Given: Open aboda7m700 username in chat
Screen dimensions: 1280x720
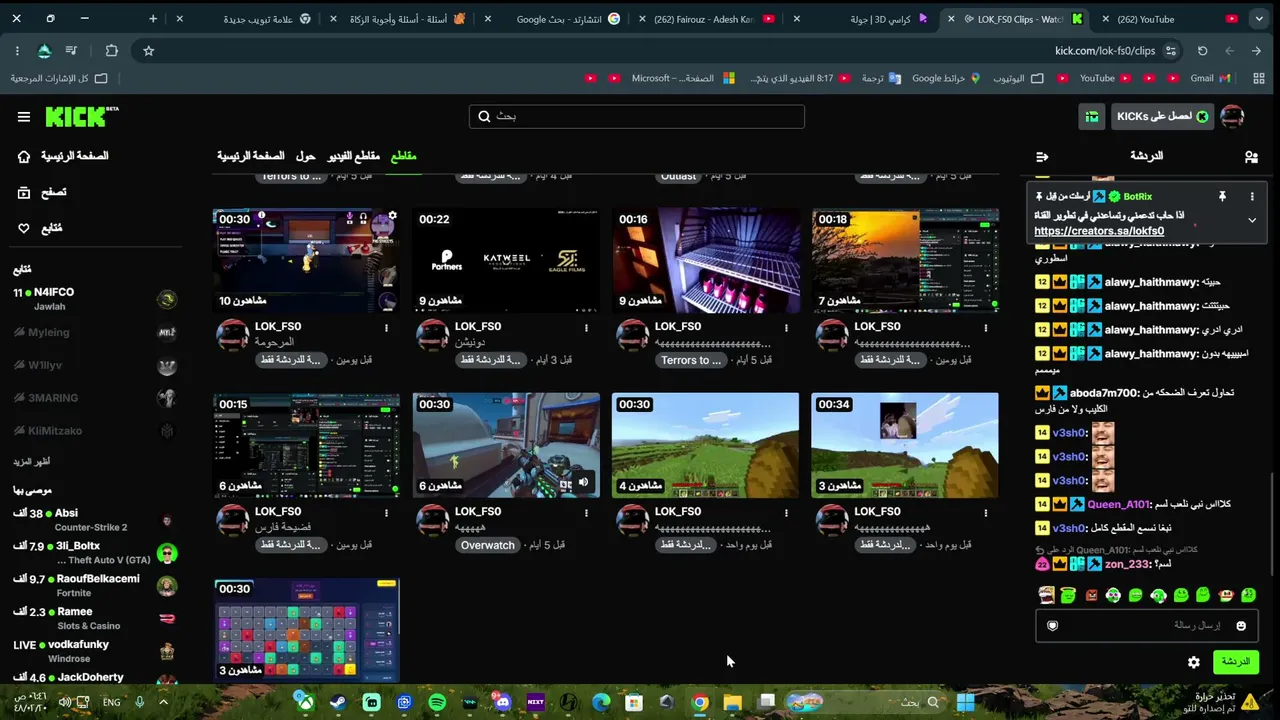Looking at the screenshot, I should [x=1104, y=393].
